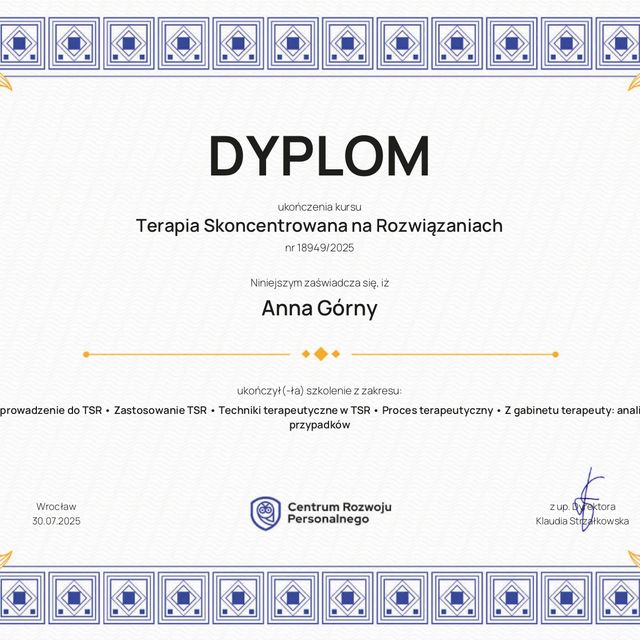Click the topic 'Zastosowanie TSR'
The height and width of the screenshot is (640, 640).
coord(160,410)
